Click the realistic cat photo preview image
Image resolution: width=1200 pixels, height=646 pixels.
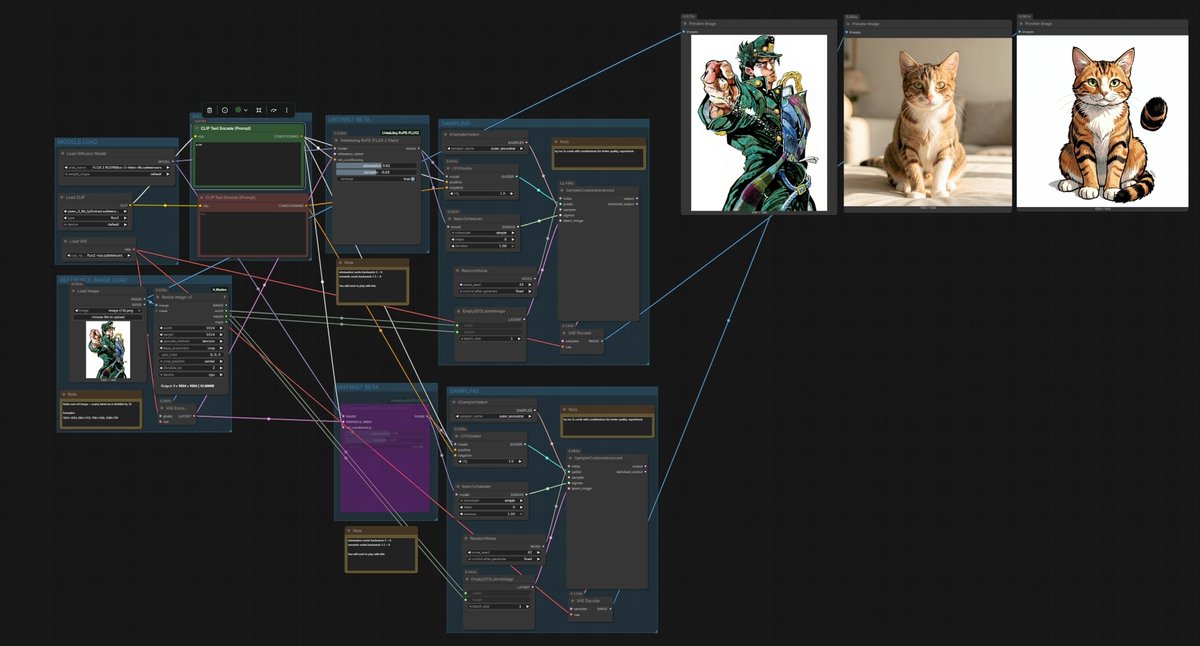(927, 121)
